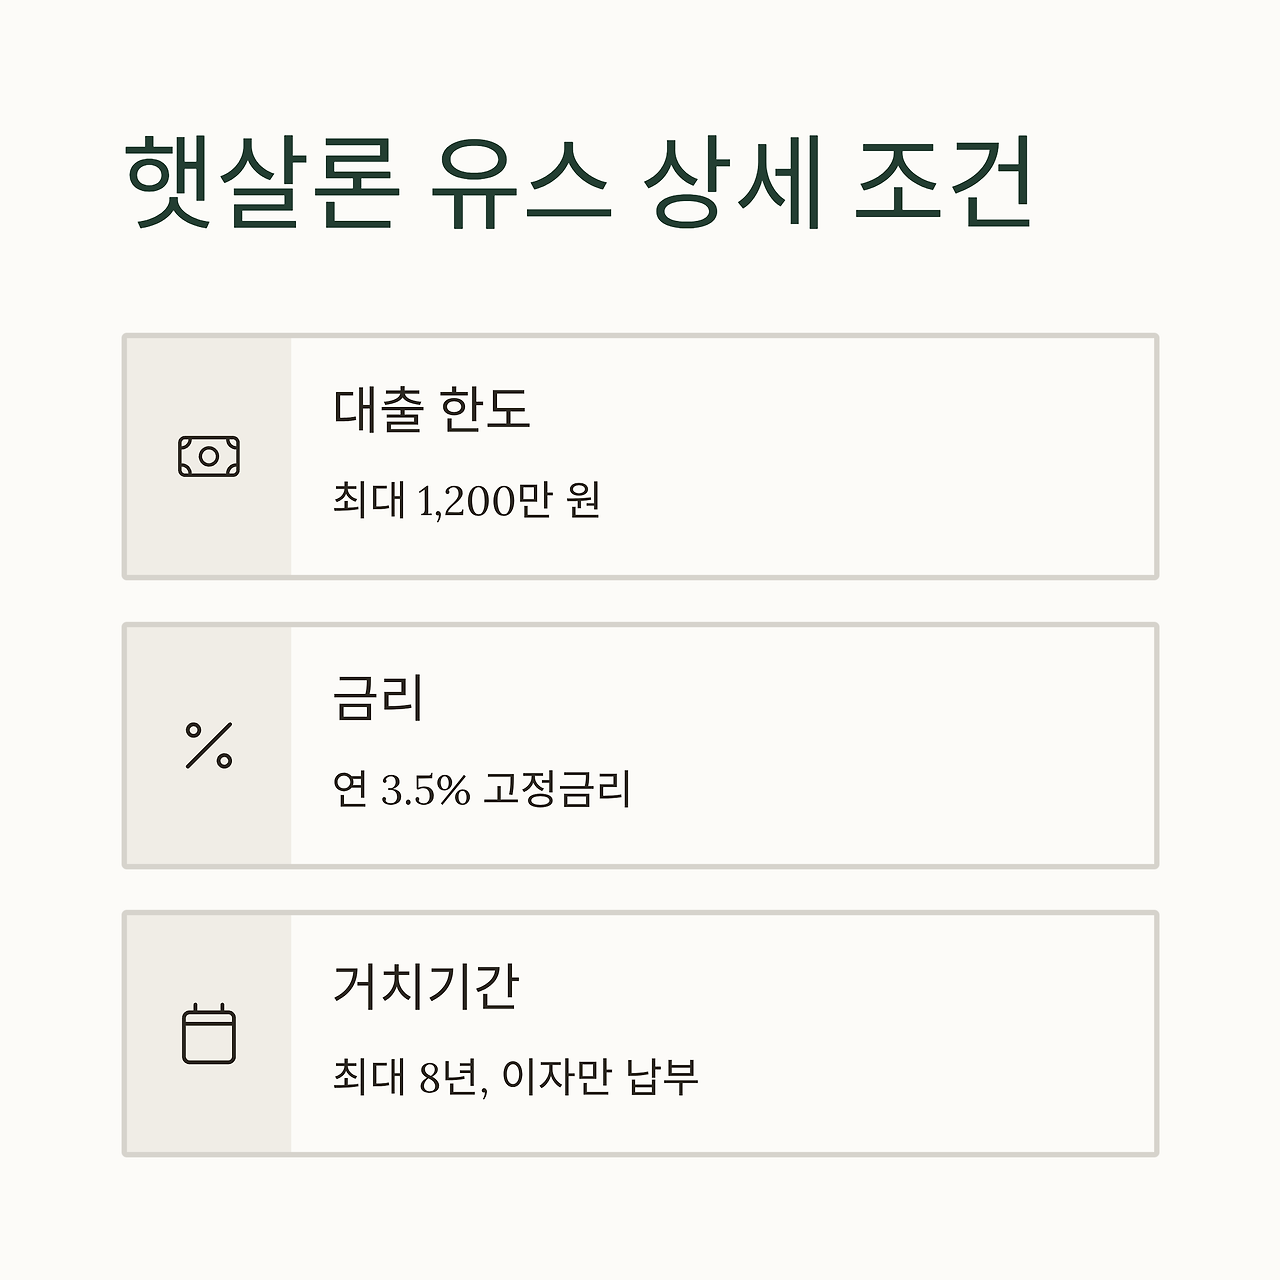1280x1280 pixels.
Task: Click the calendar icon
Action: [209, 1033]
